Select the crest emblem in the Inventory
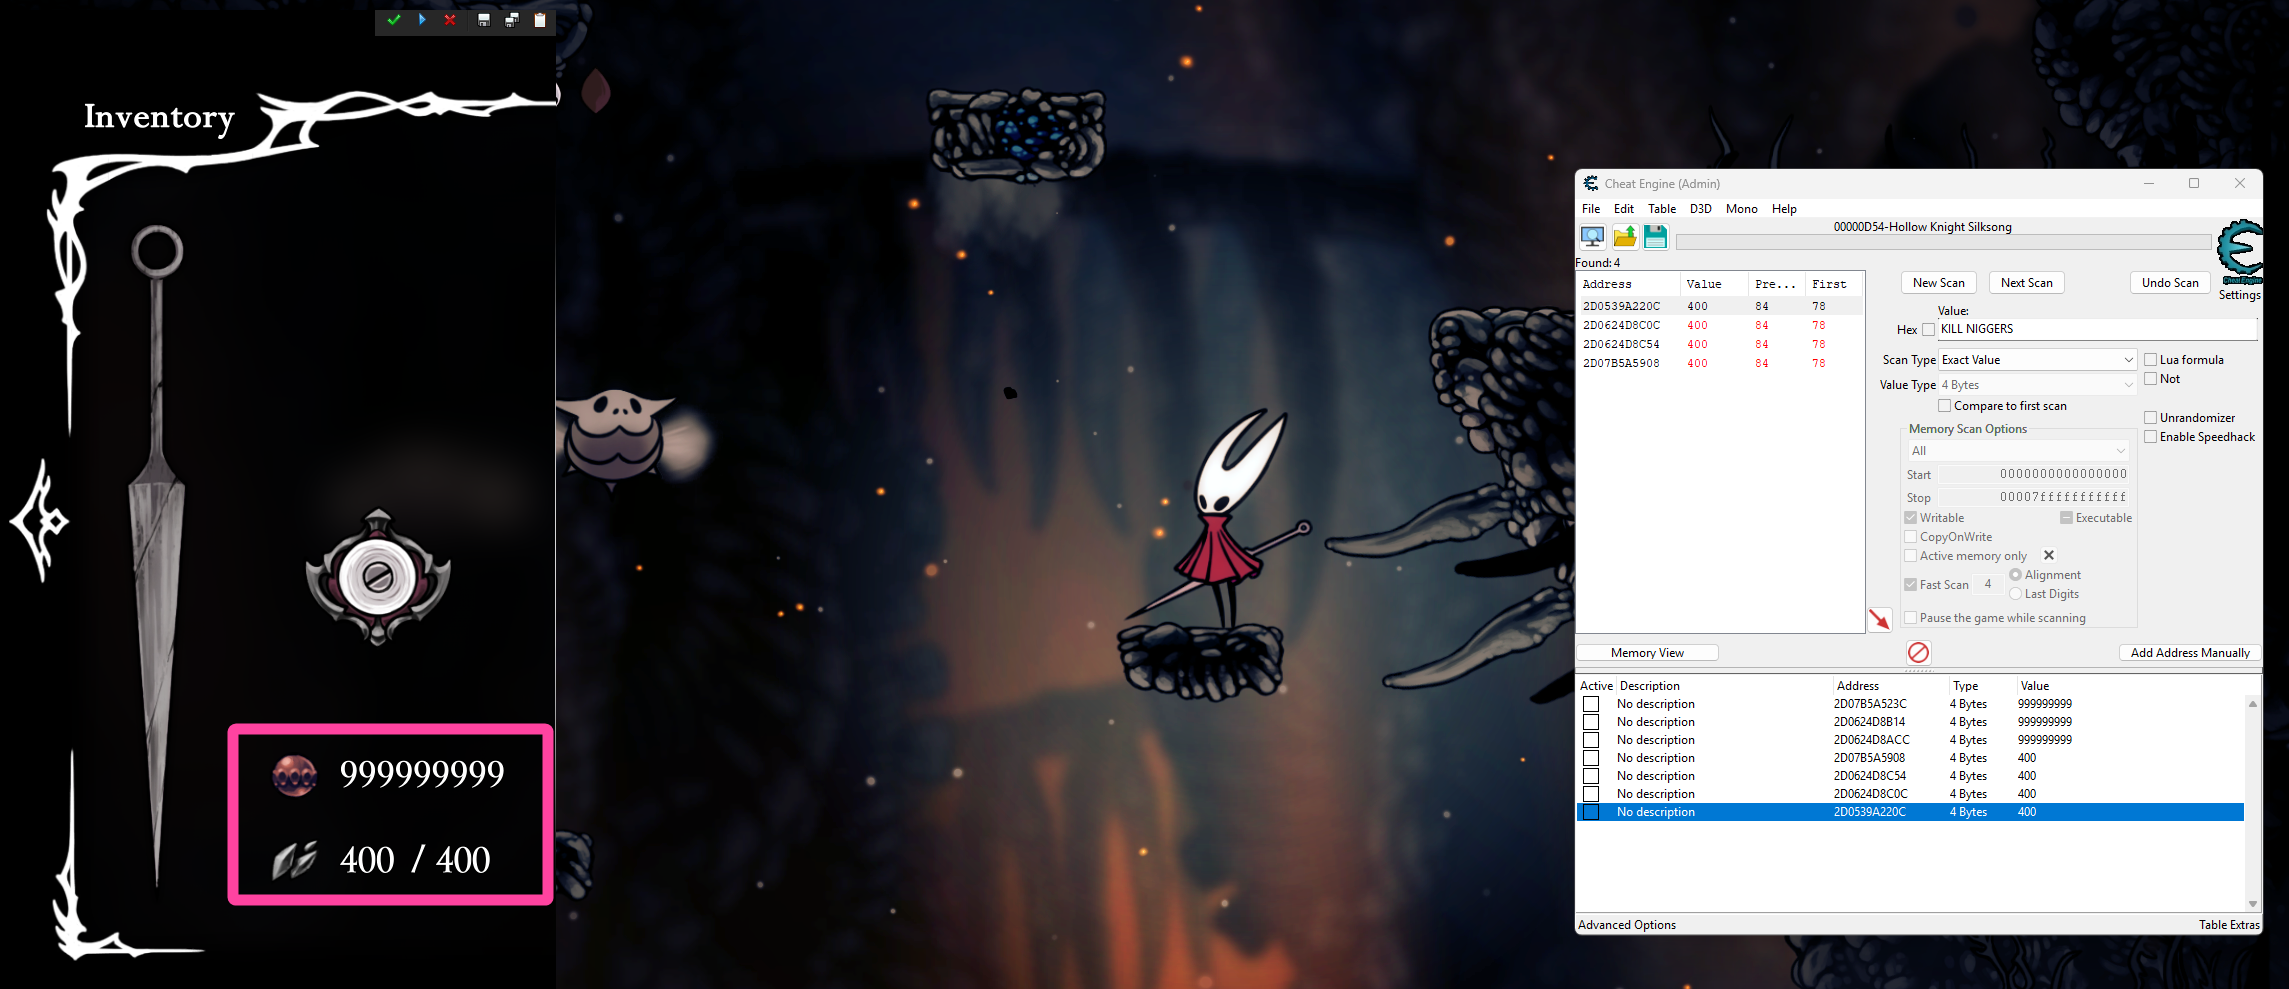The image size is (2289, 989). [x=378, y=577]
